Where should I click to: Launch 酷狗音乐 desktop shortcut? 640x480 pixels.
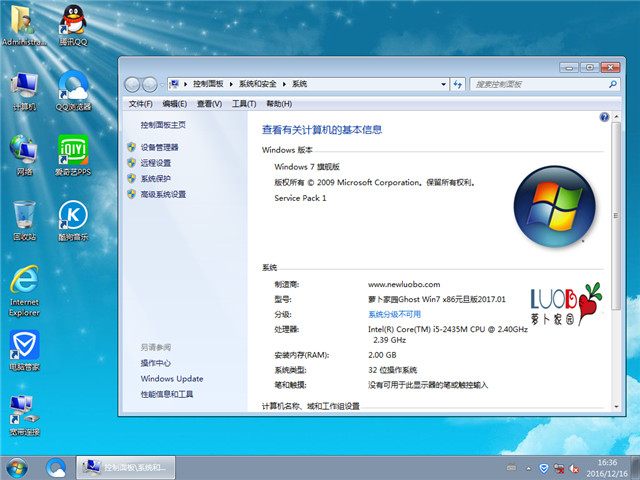(73, 220)
